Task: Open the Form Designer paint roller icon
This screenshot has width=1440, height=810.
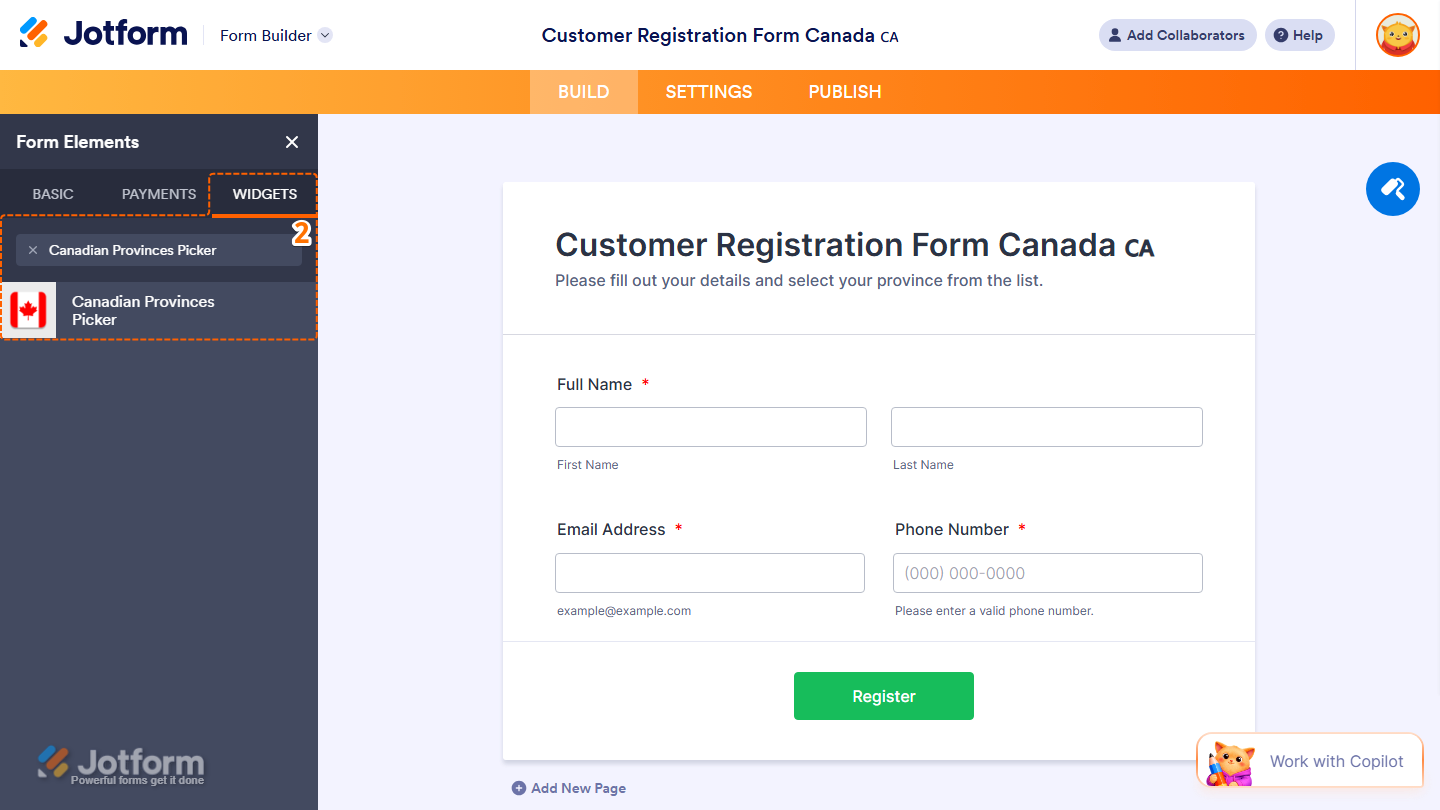Action: [1392, 189]
